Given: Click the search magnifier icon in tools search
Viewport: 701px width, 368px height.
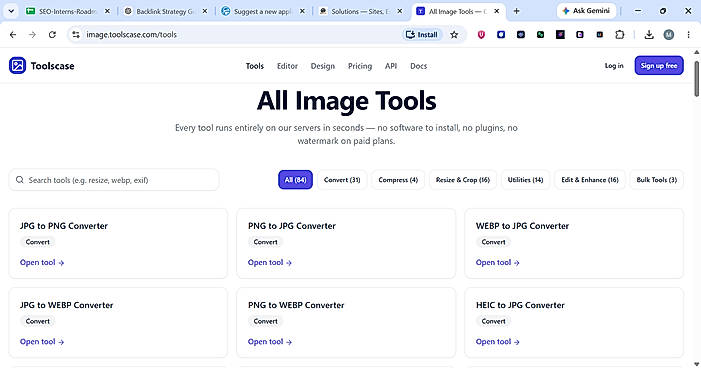Looking at the screenshot, I should (x=20, y=180).
